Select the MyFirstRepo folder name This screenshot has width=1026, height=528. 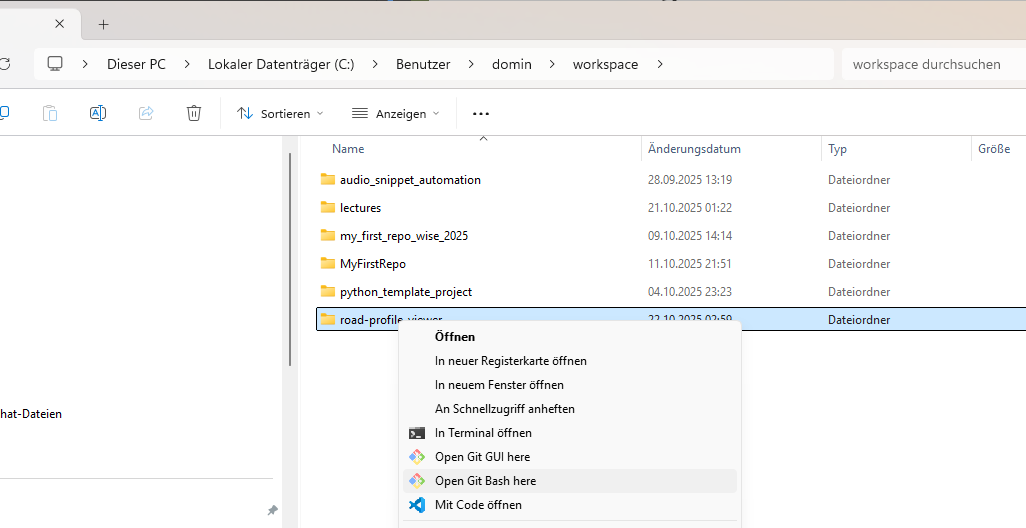[x=373, y=264]
